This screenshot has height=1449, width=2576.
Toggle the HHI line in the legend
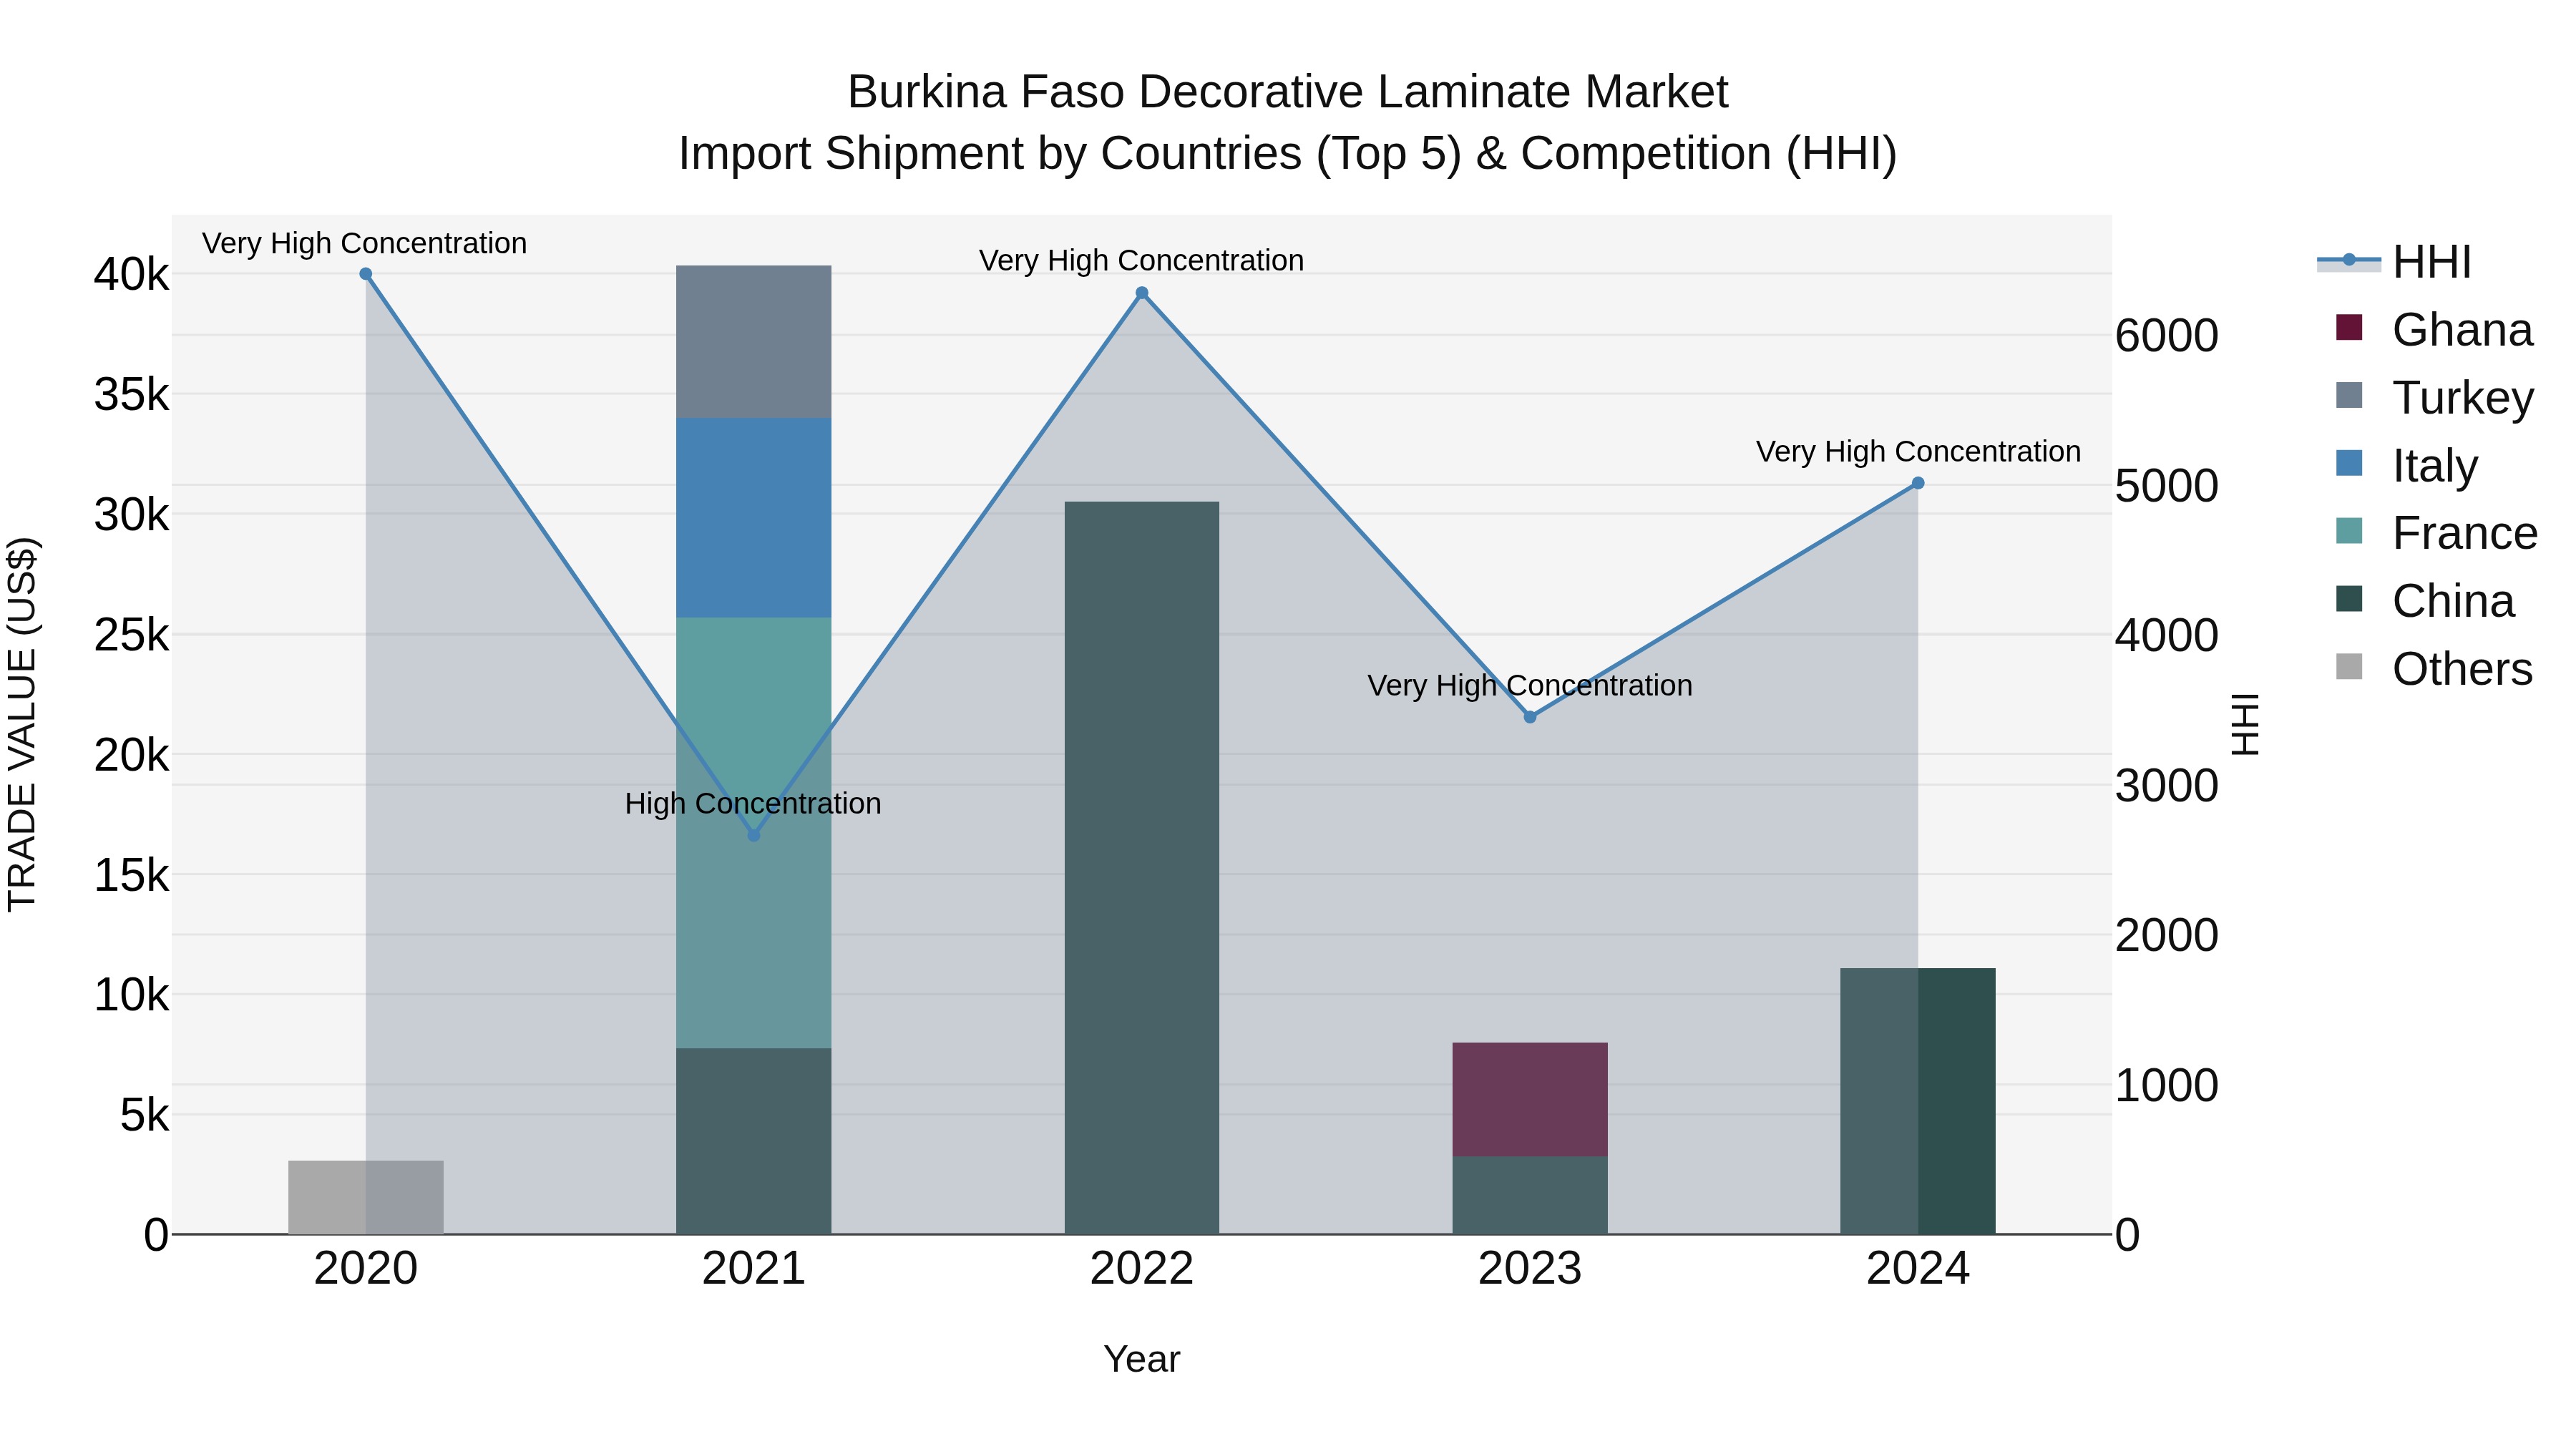pos(2394,262)
